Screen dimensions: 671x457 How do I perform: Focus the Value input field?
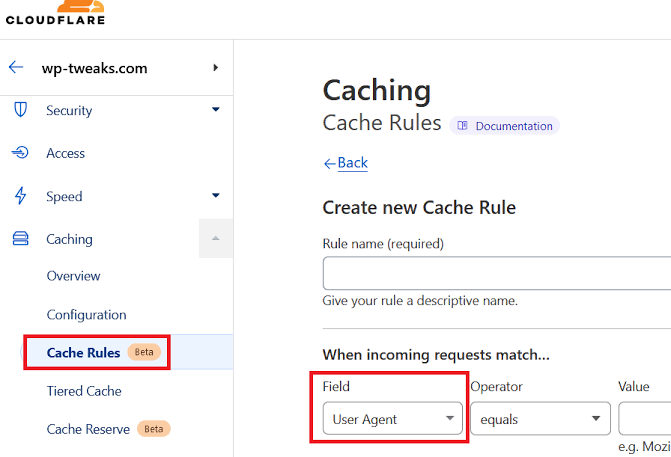point(644,418)
